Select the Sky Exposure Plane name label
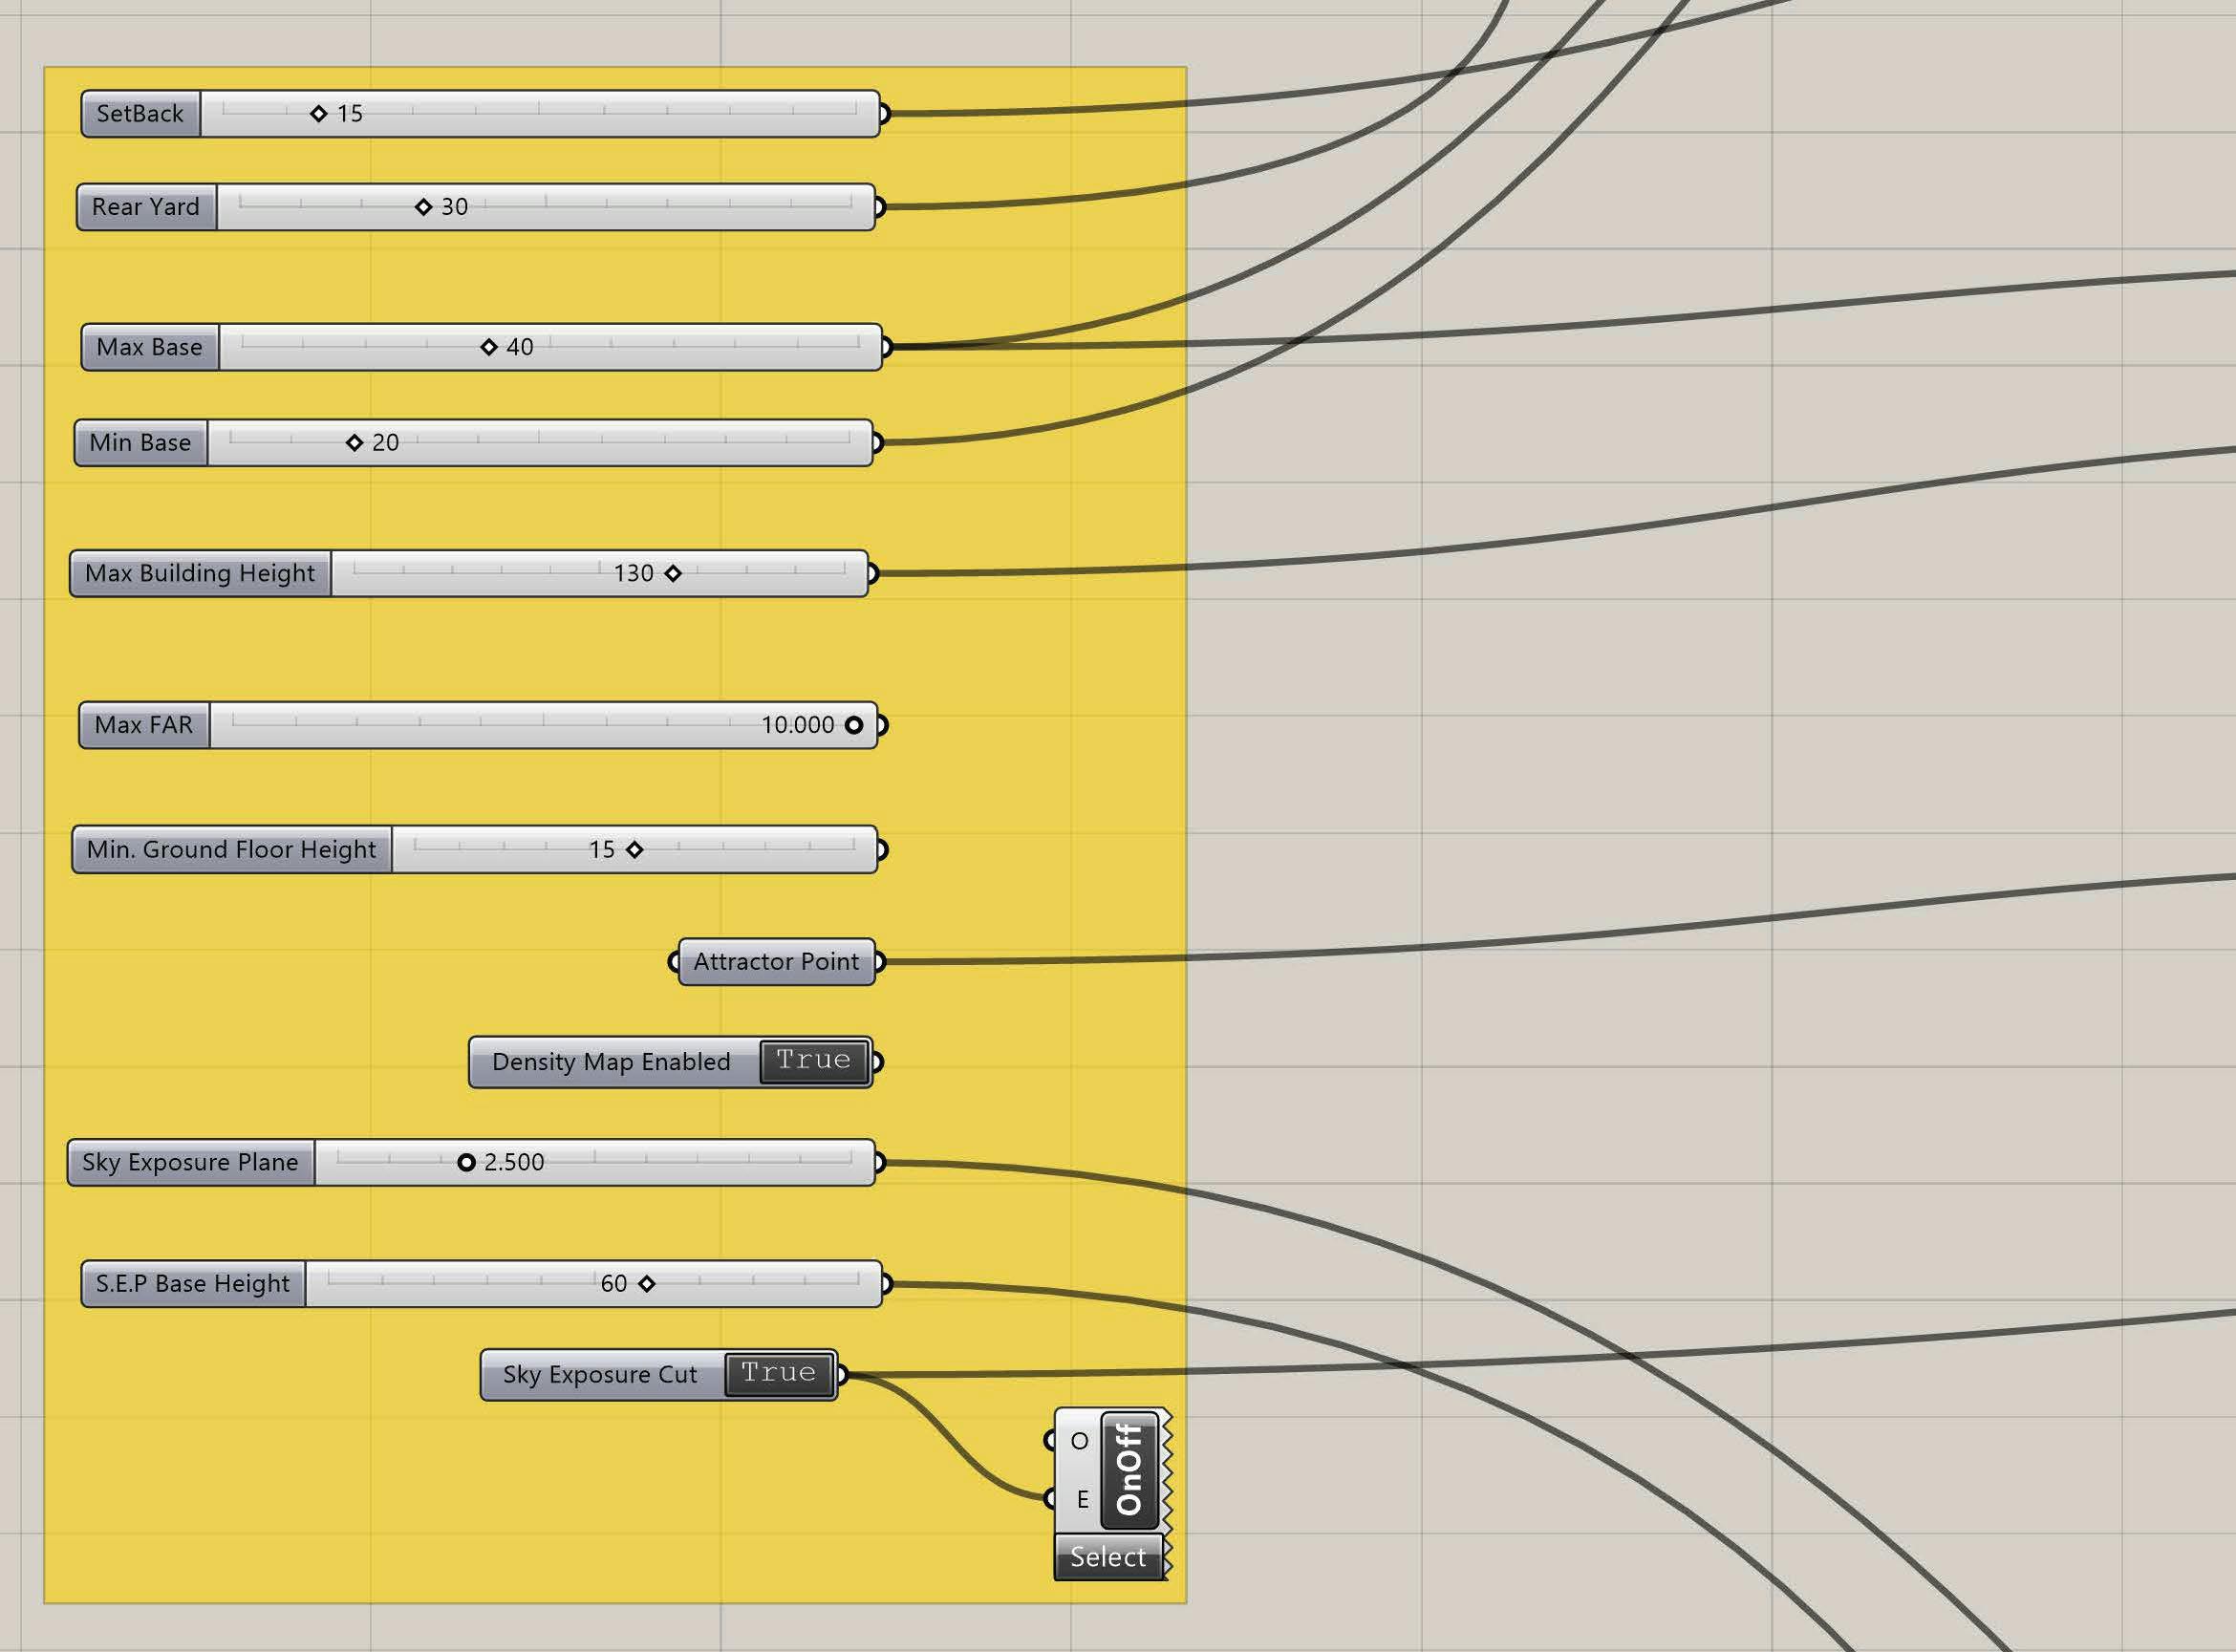This screenshot has width=2236, height=1652. (191, 1162)
